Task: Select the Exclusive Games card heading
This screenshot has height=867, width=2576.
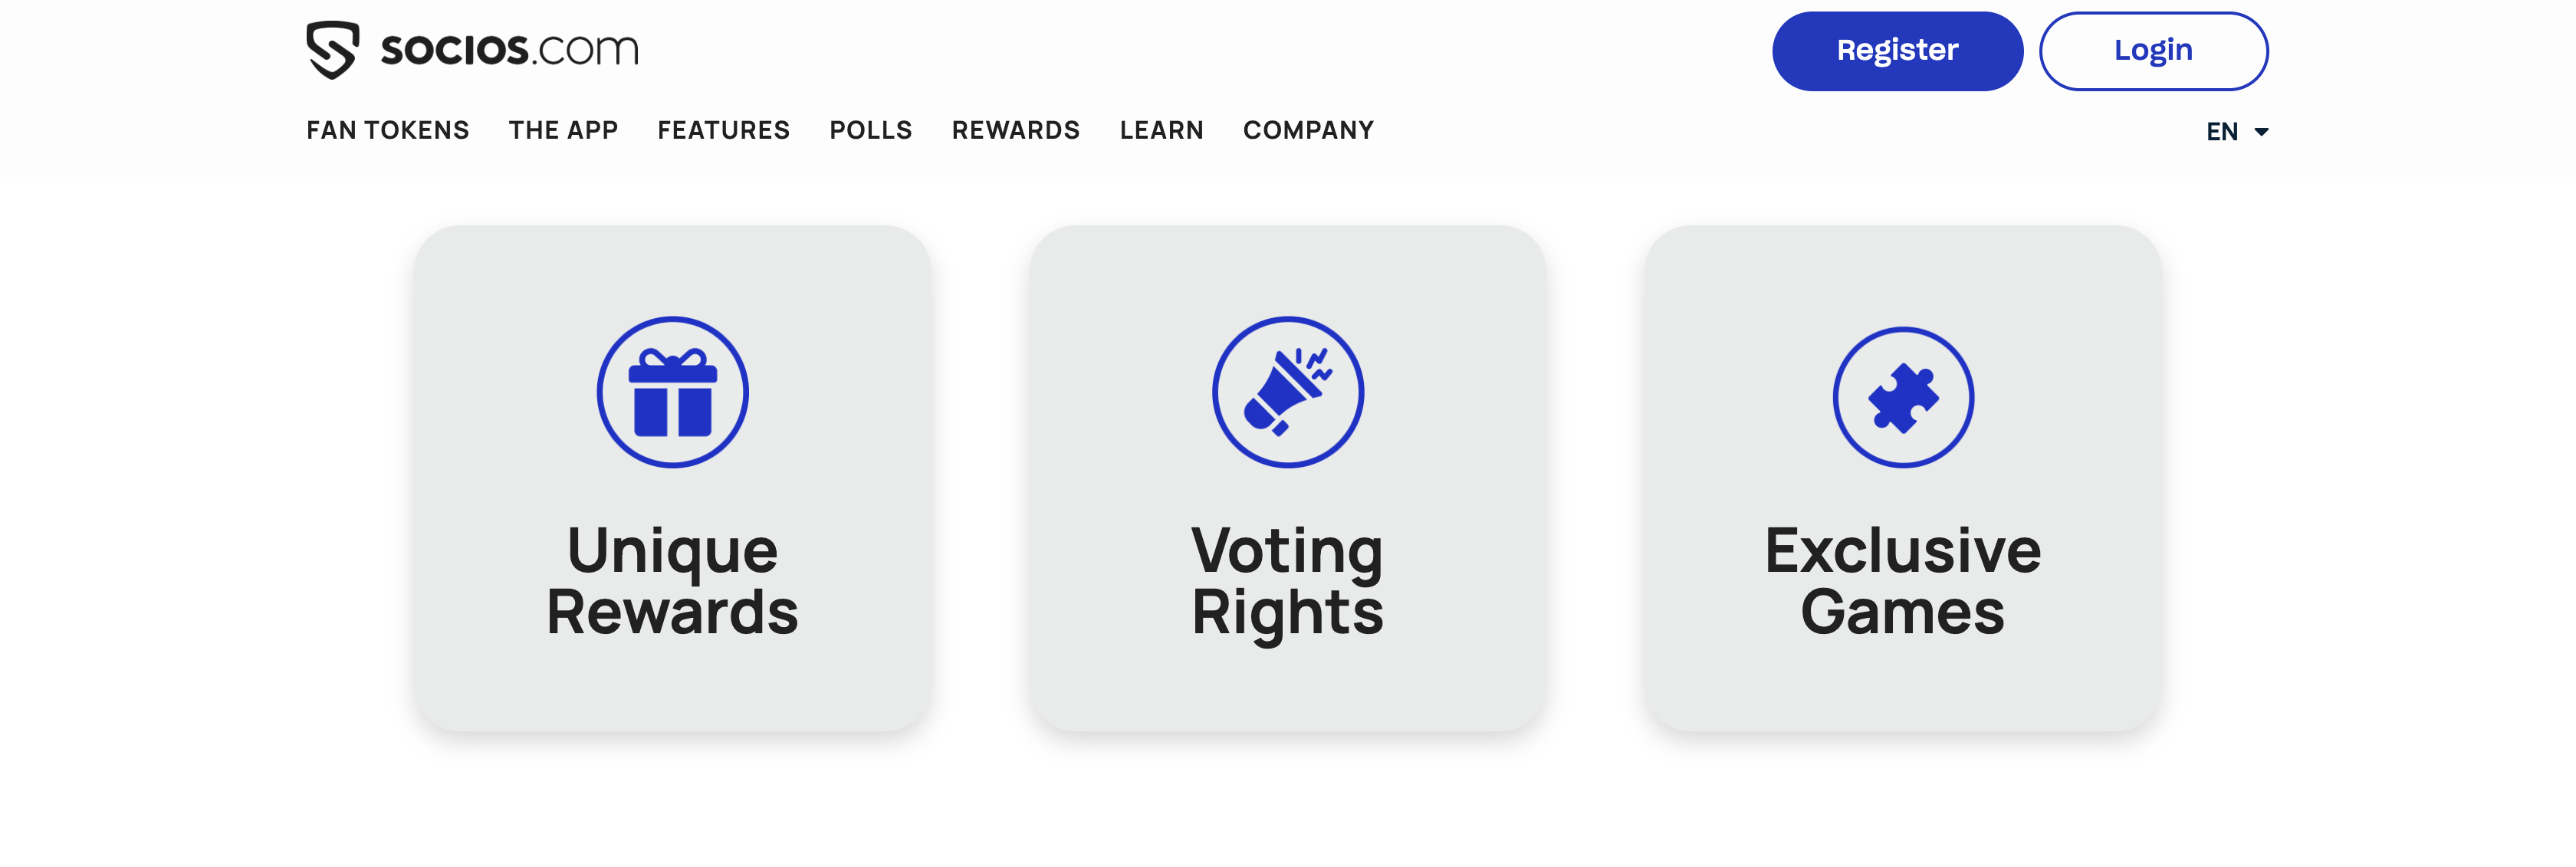Action: (1902, 580)
